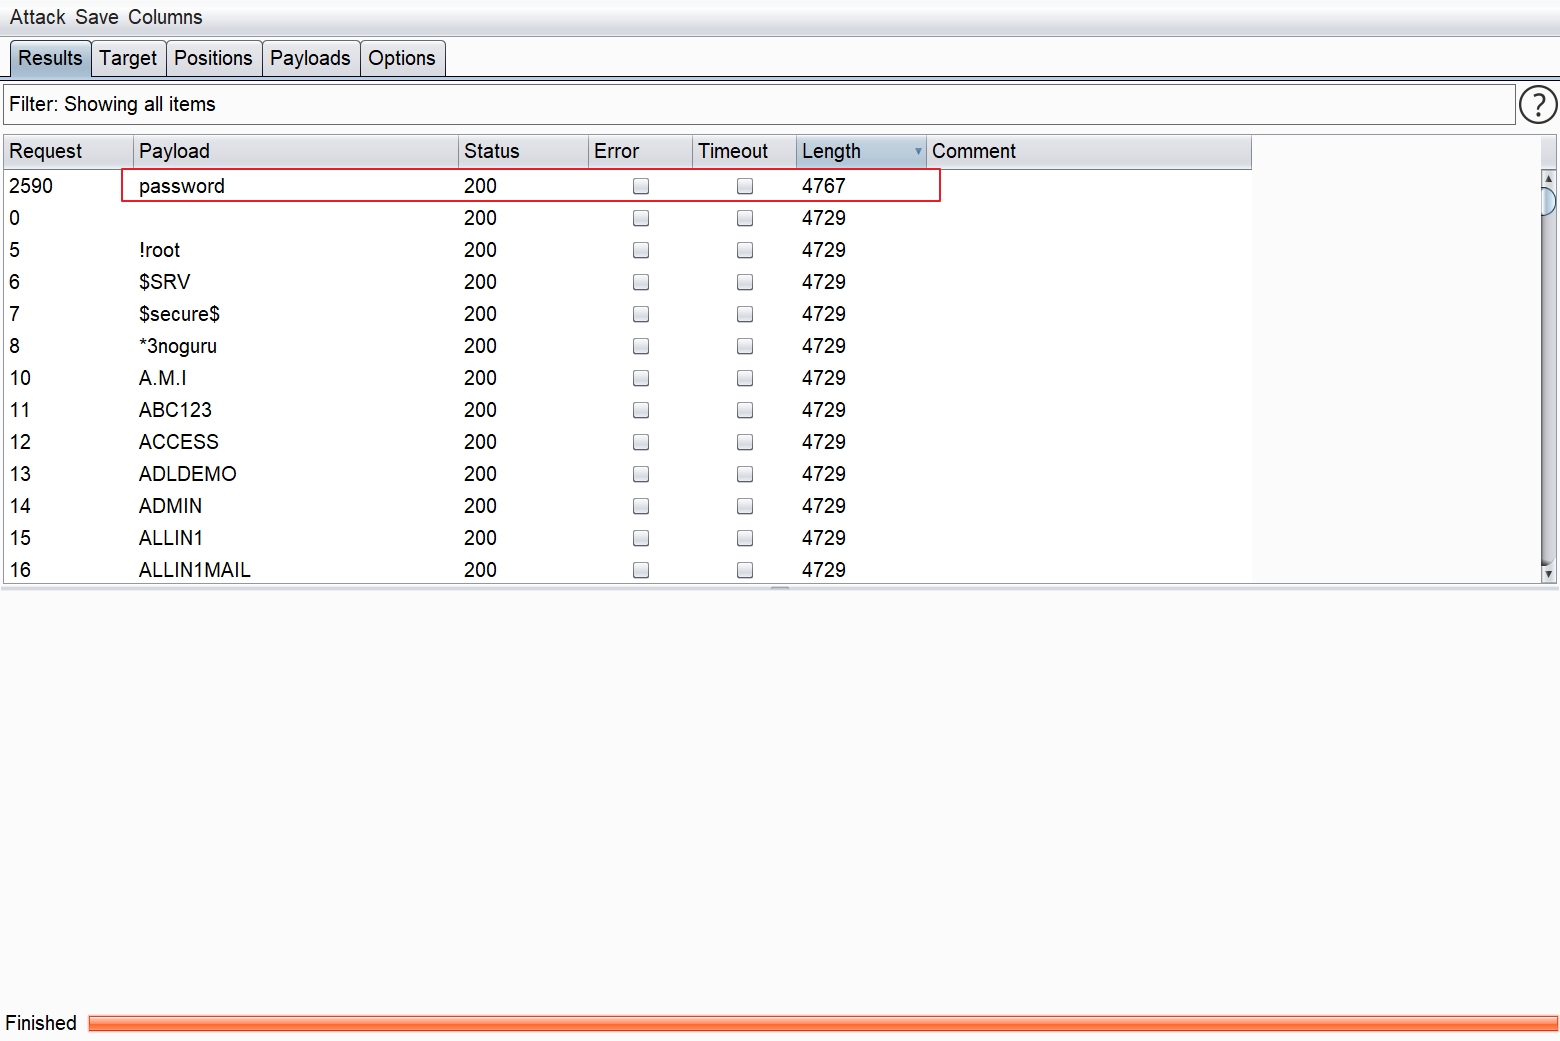This screenshot has height=1041, width=1560.
Task: Switch to the Positions tab
Action: click(213, 58)
